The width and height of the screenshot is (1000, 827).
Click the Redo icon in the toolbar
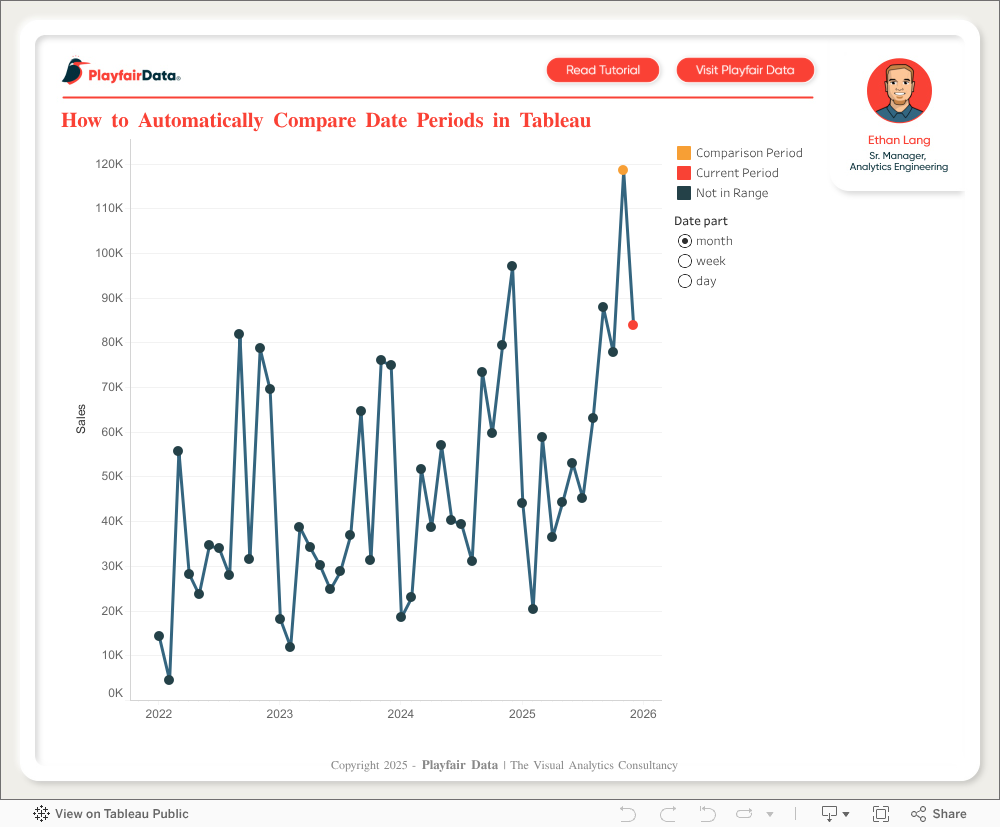(668, 814)
